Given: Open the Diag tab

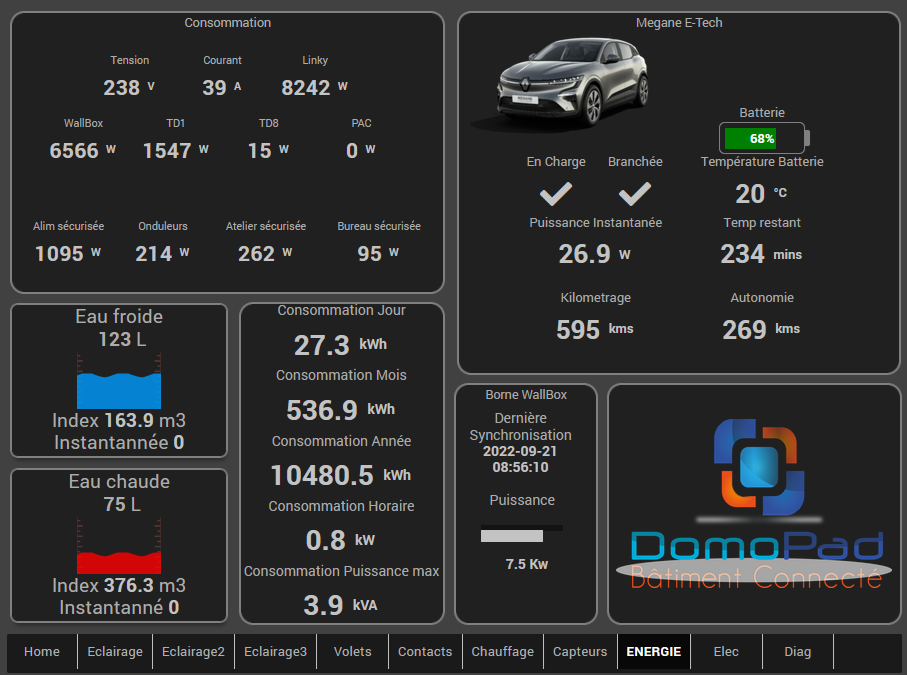Looking at the screenshot, I should coord(798,651).
